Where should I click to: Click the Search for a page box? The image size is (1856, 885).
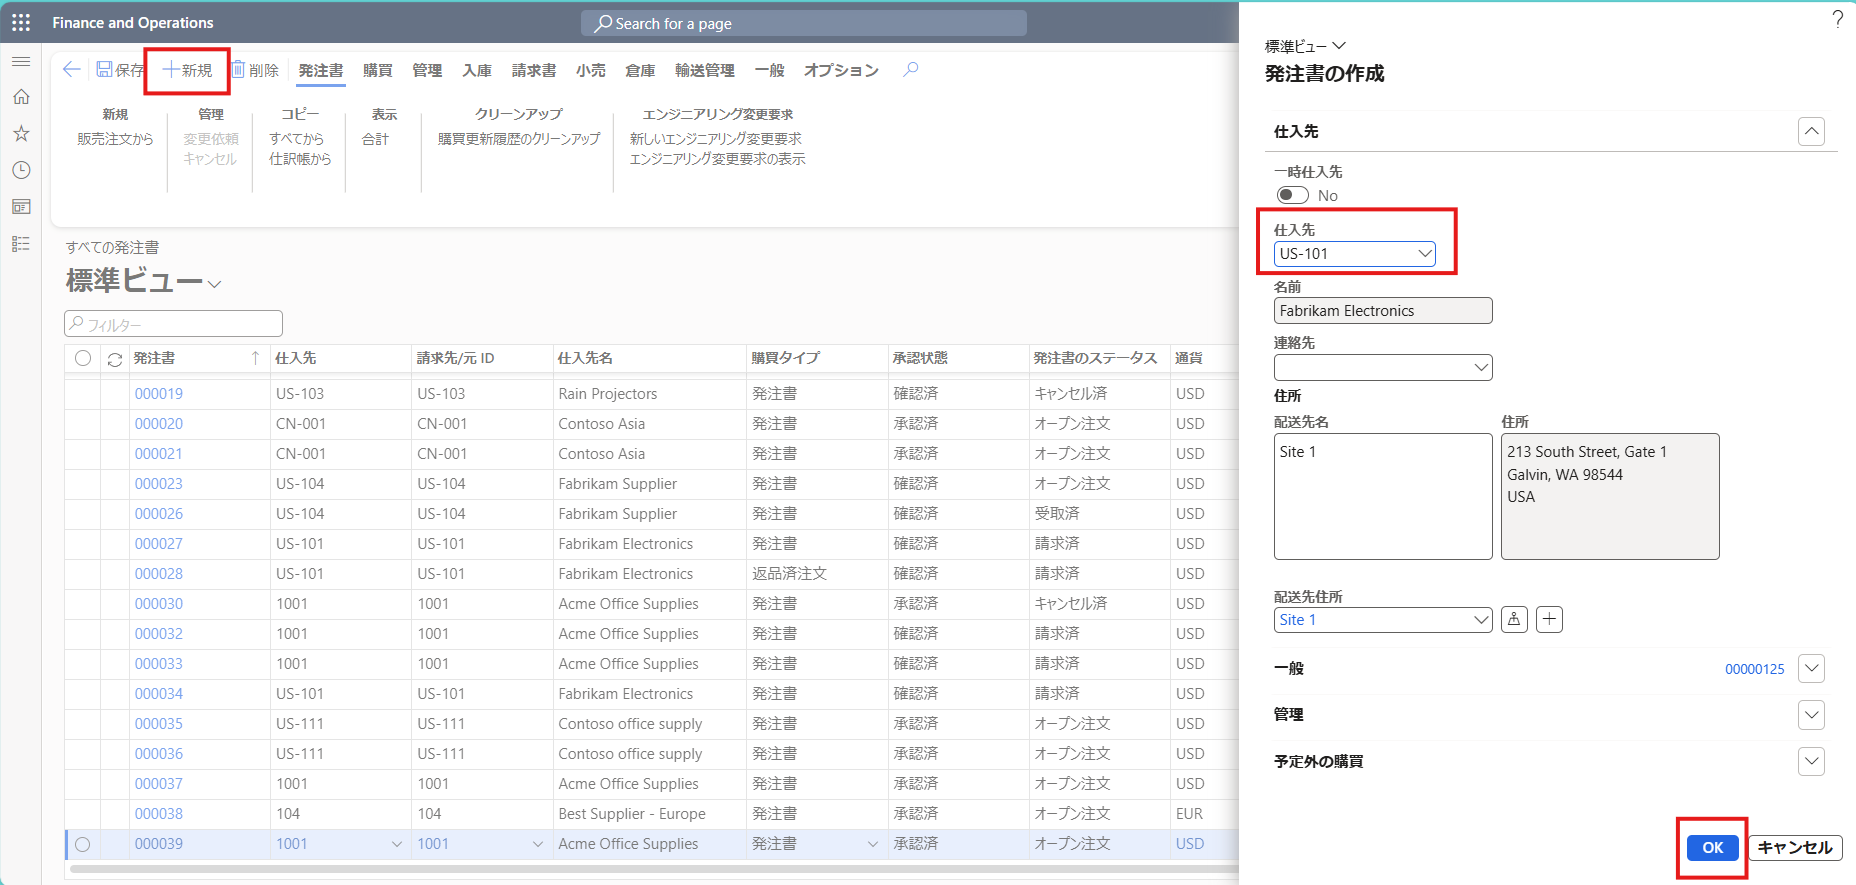coord(803,23)
